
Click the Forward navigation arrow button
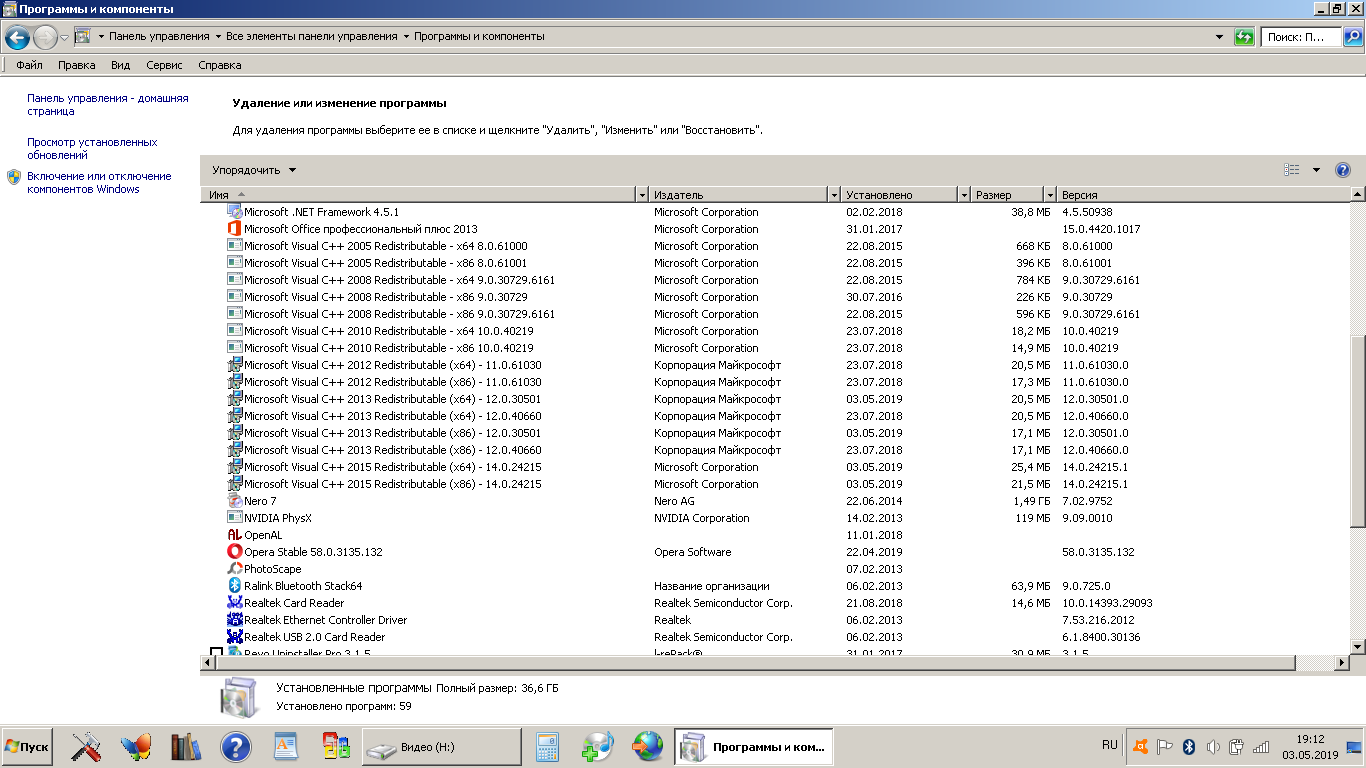click(x=46, y=38)
